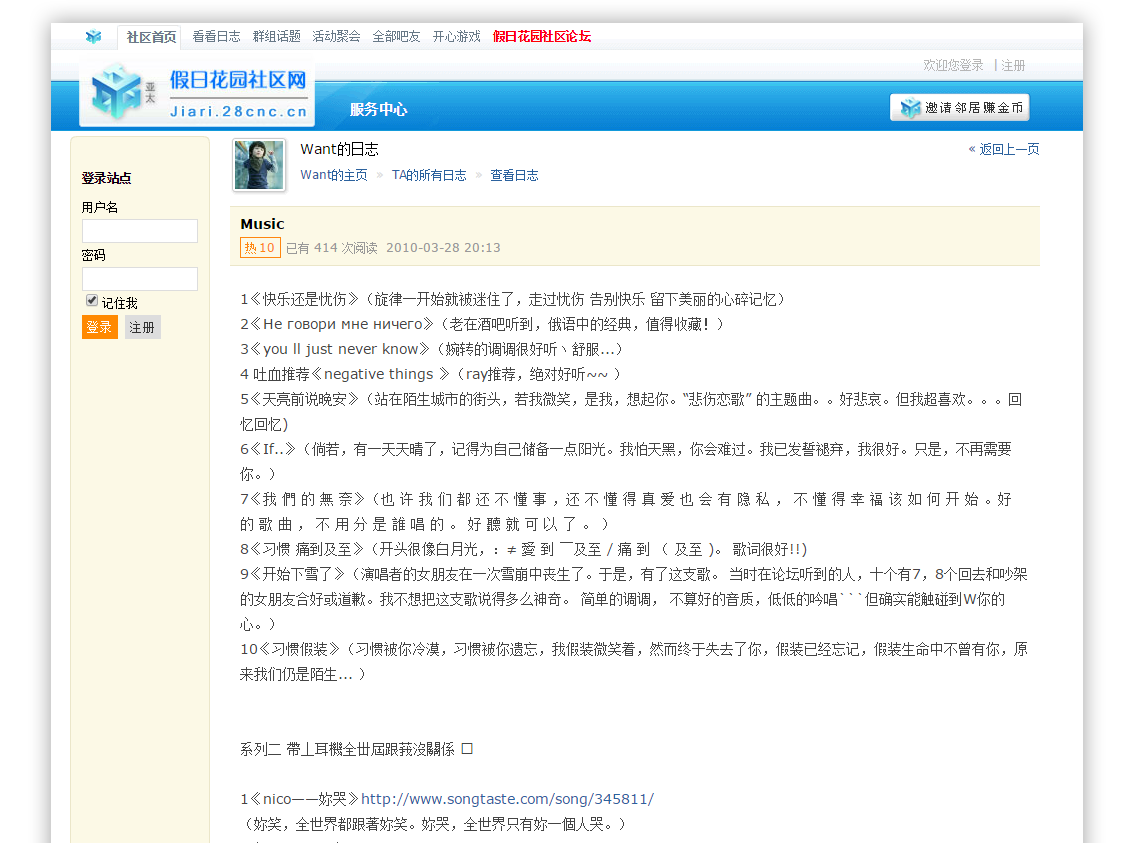The height and width of the screenshot is (843, 1133).
Task: Click the 查看日志 breadcrumb link
Action: pos(514,175)
